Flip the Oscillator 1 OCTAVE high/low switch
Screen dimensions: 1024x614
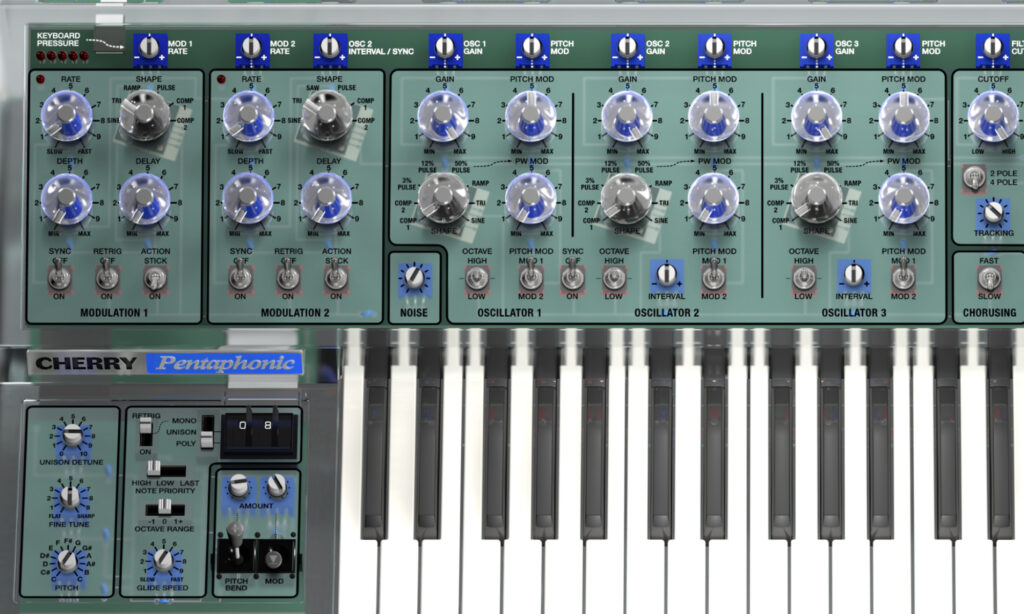(x=477, y=278)
